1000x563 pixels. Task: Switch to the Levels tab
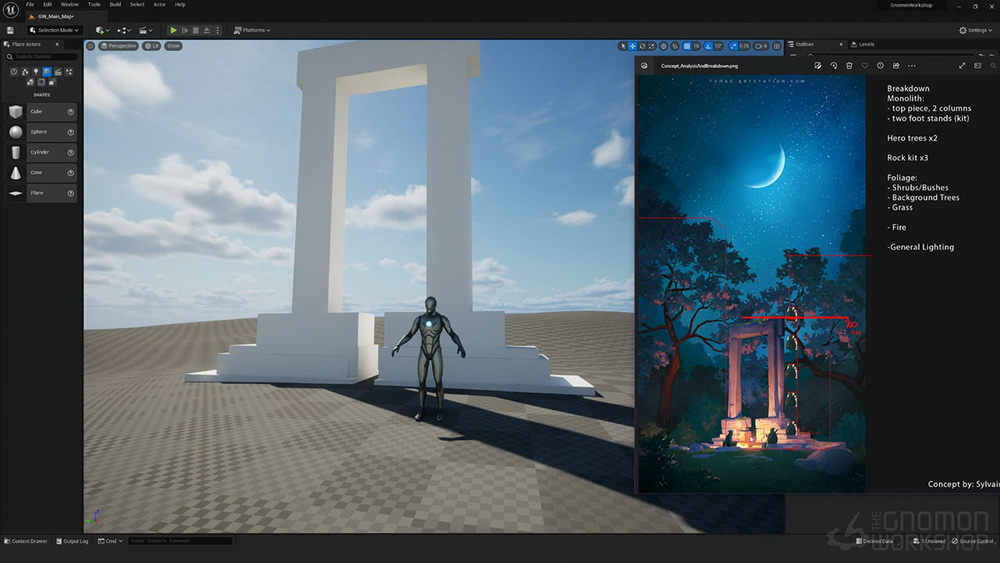coord(863,44)
